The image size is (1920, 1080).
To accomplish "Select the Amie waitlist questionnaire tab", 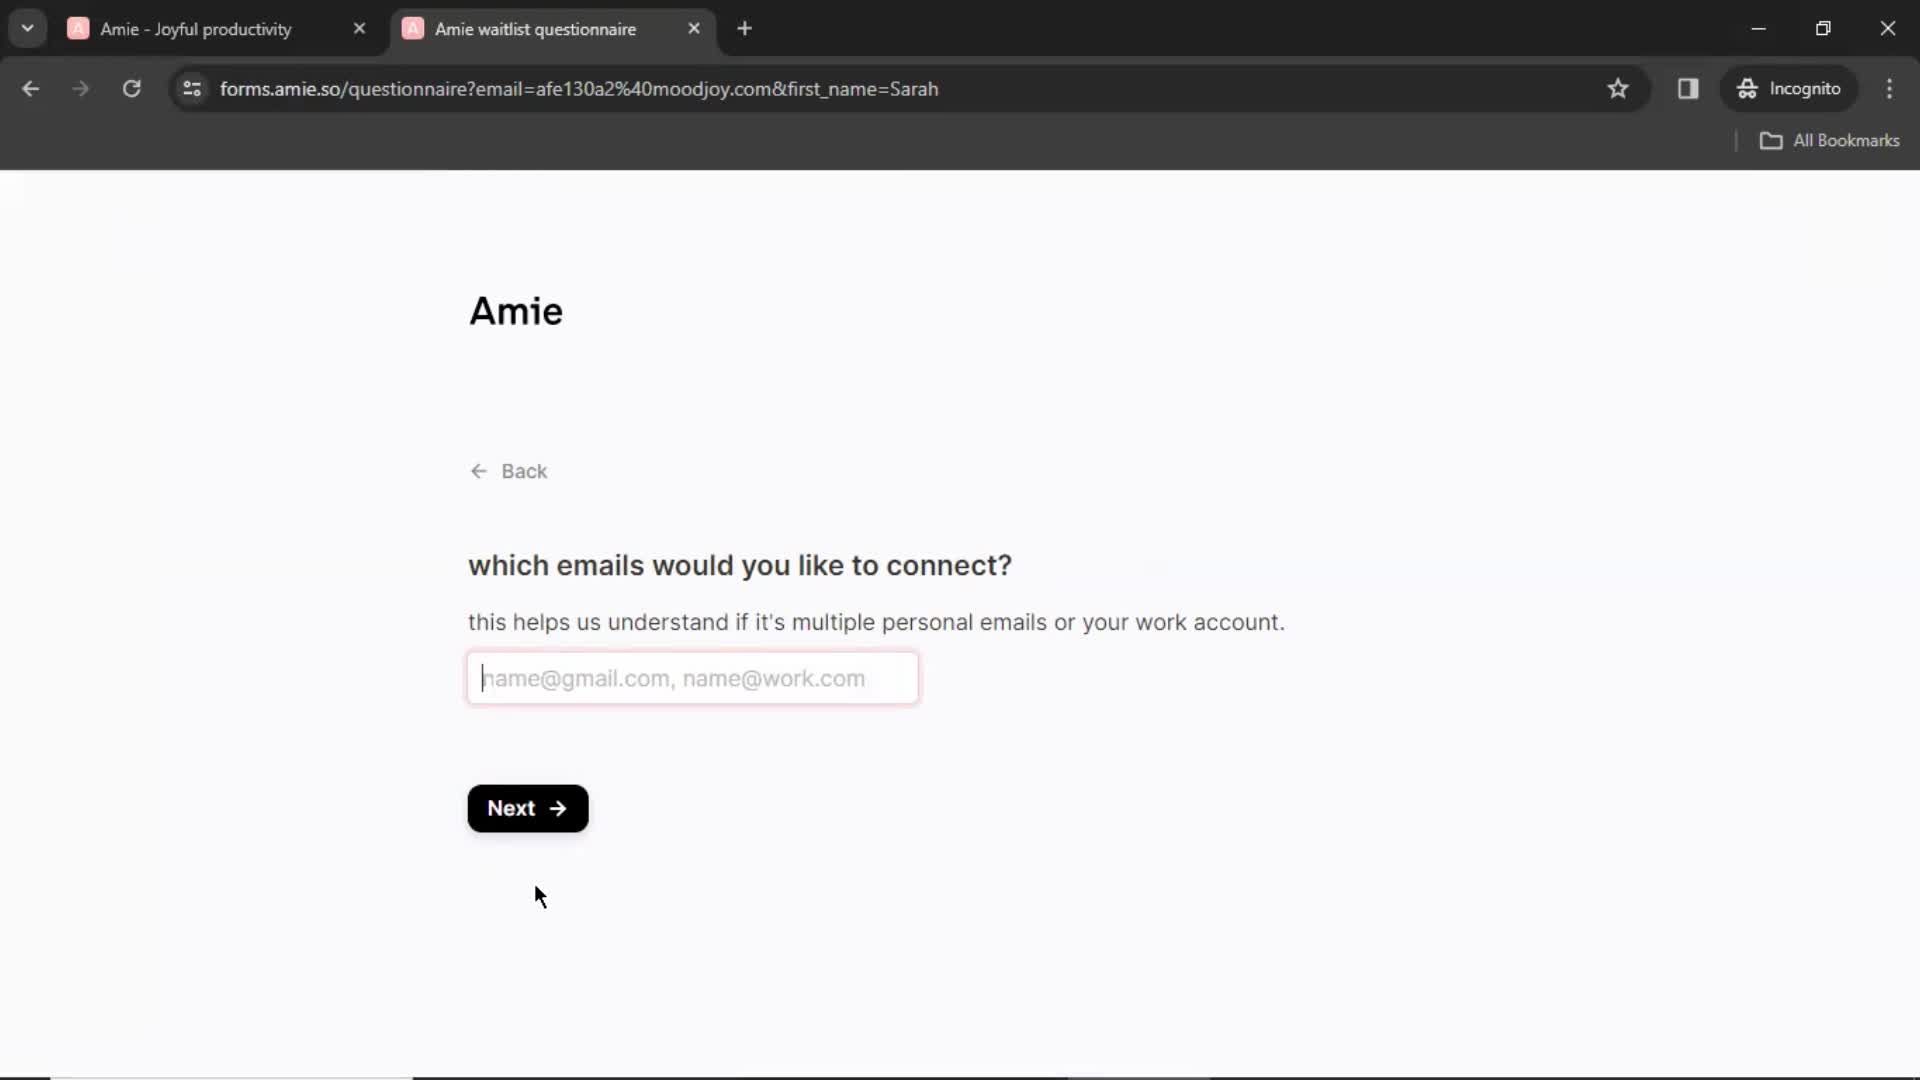I will pyautogui.click(x=535, y=29).
